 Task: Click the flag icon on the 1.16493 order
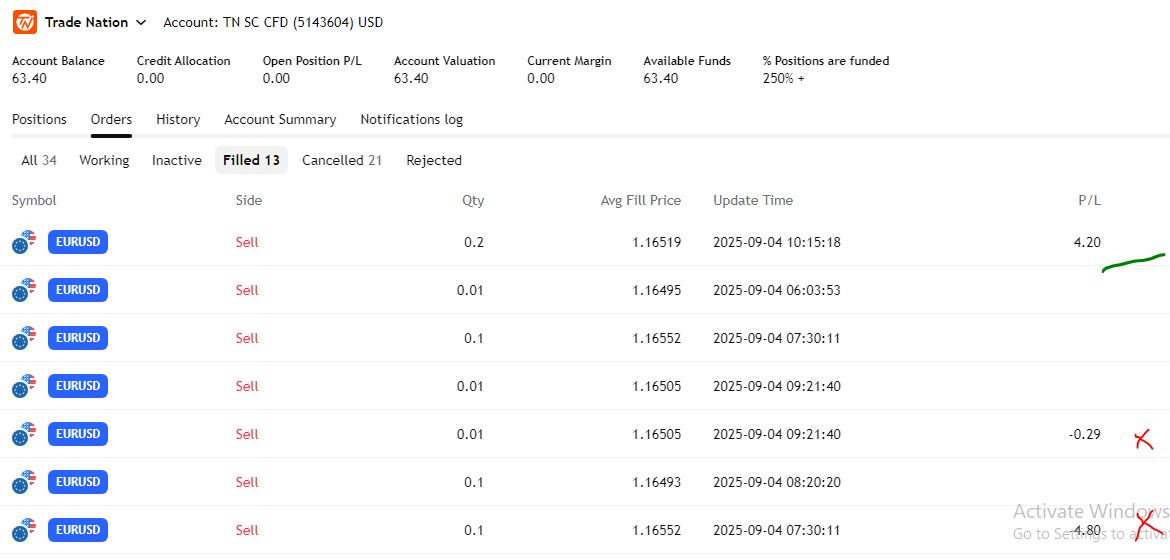pos(24,482)
